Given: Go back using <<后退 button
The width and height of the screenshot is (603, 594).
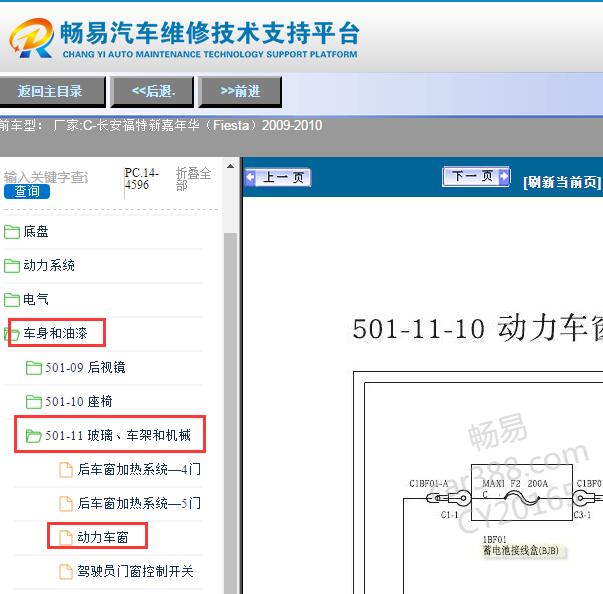Looking at the screenshot, I should point(153,92).
